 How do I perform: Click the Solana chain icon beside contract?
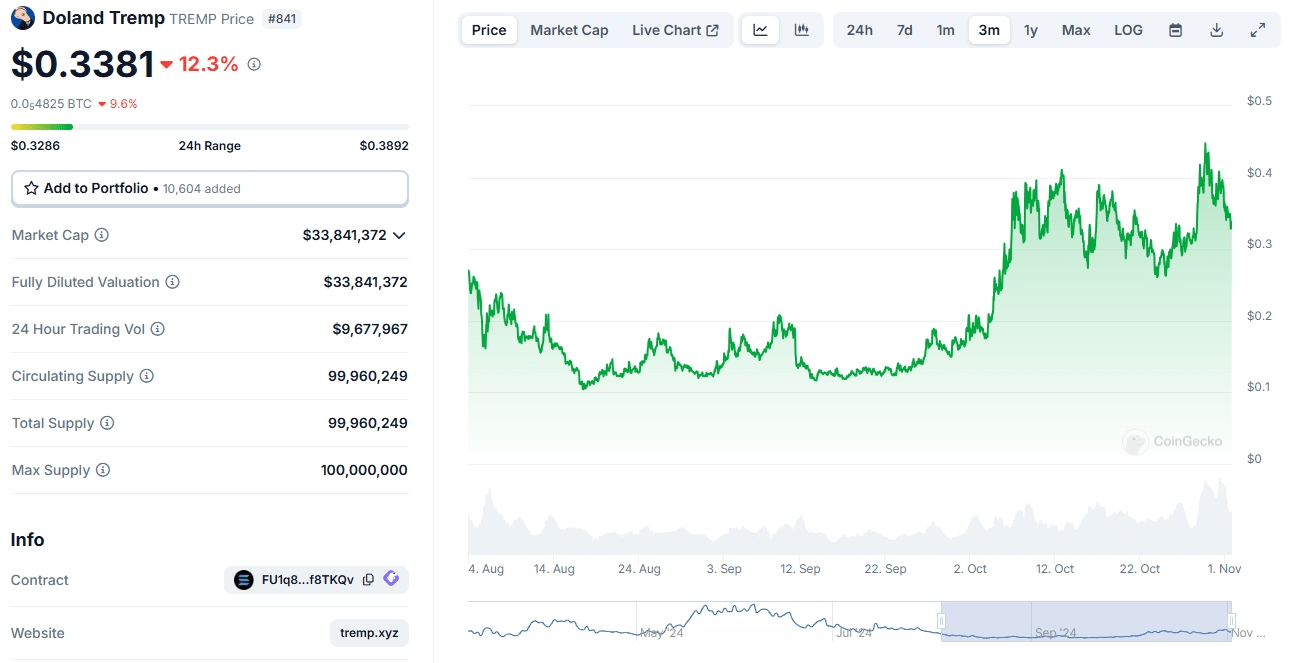tap(245, 580)
